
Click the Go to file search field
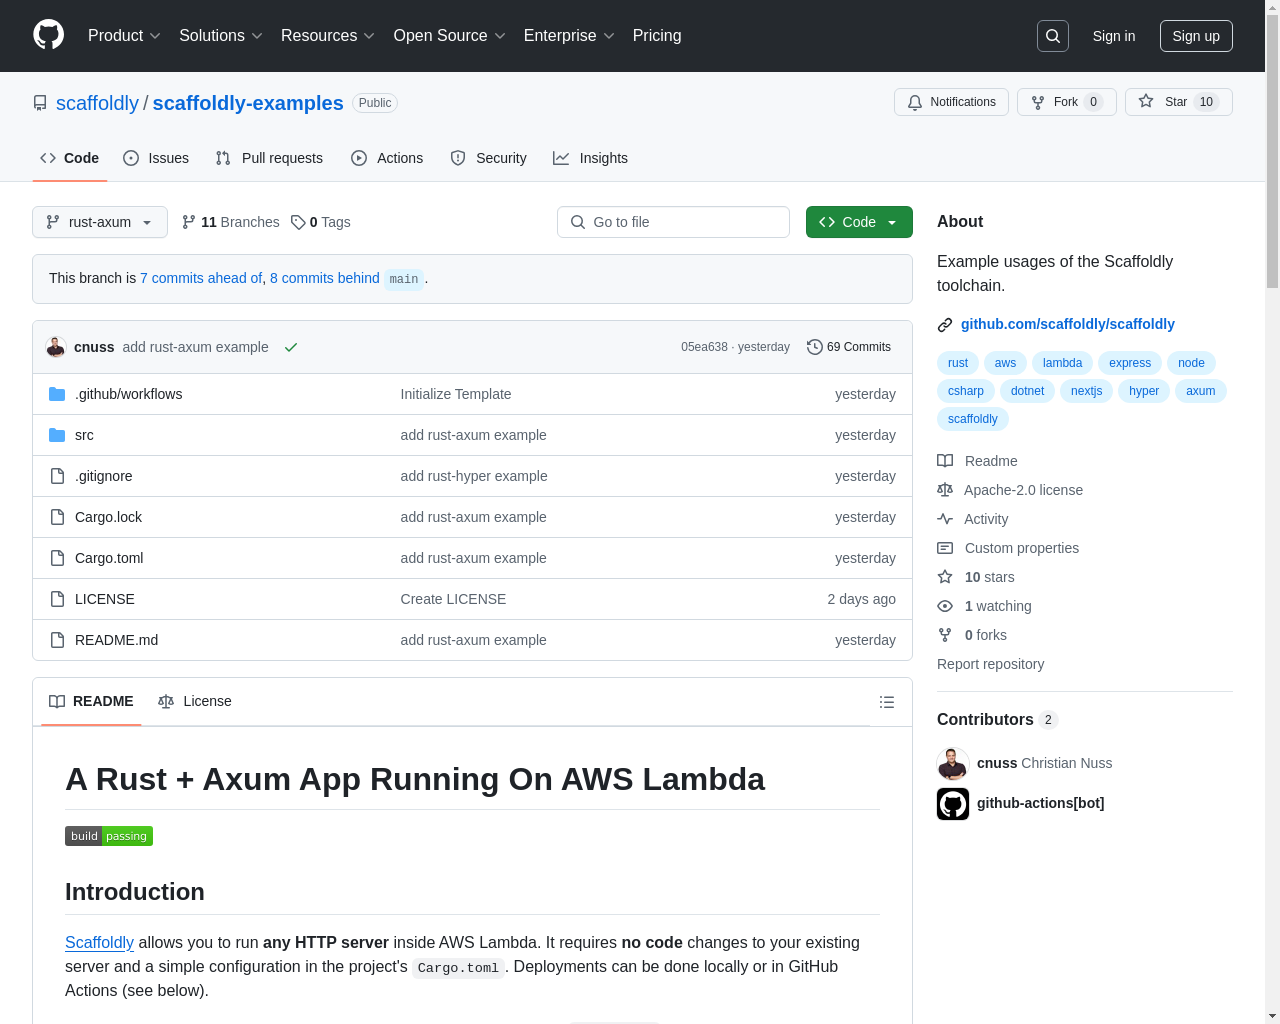(673, 222)
